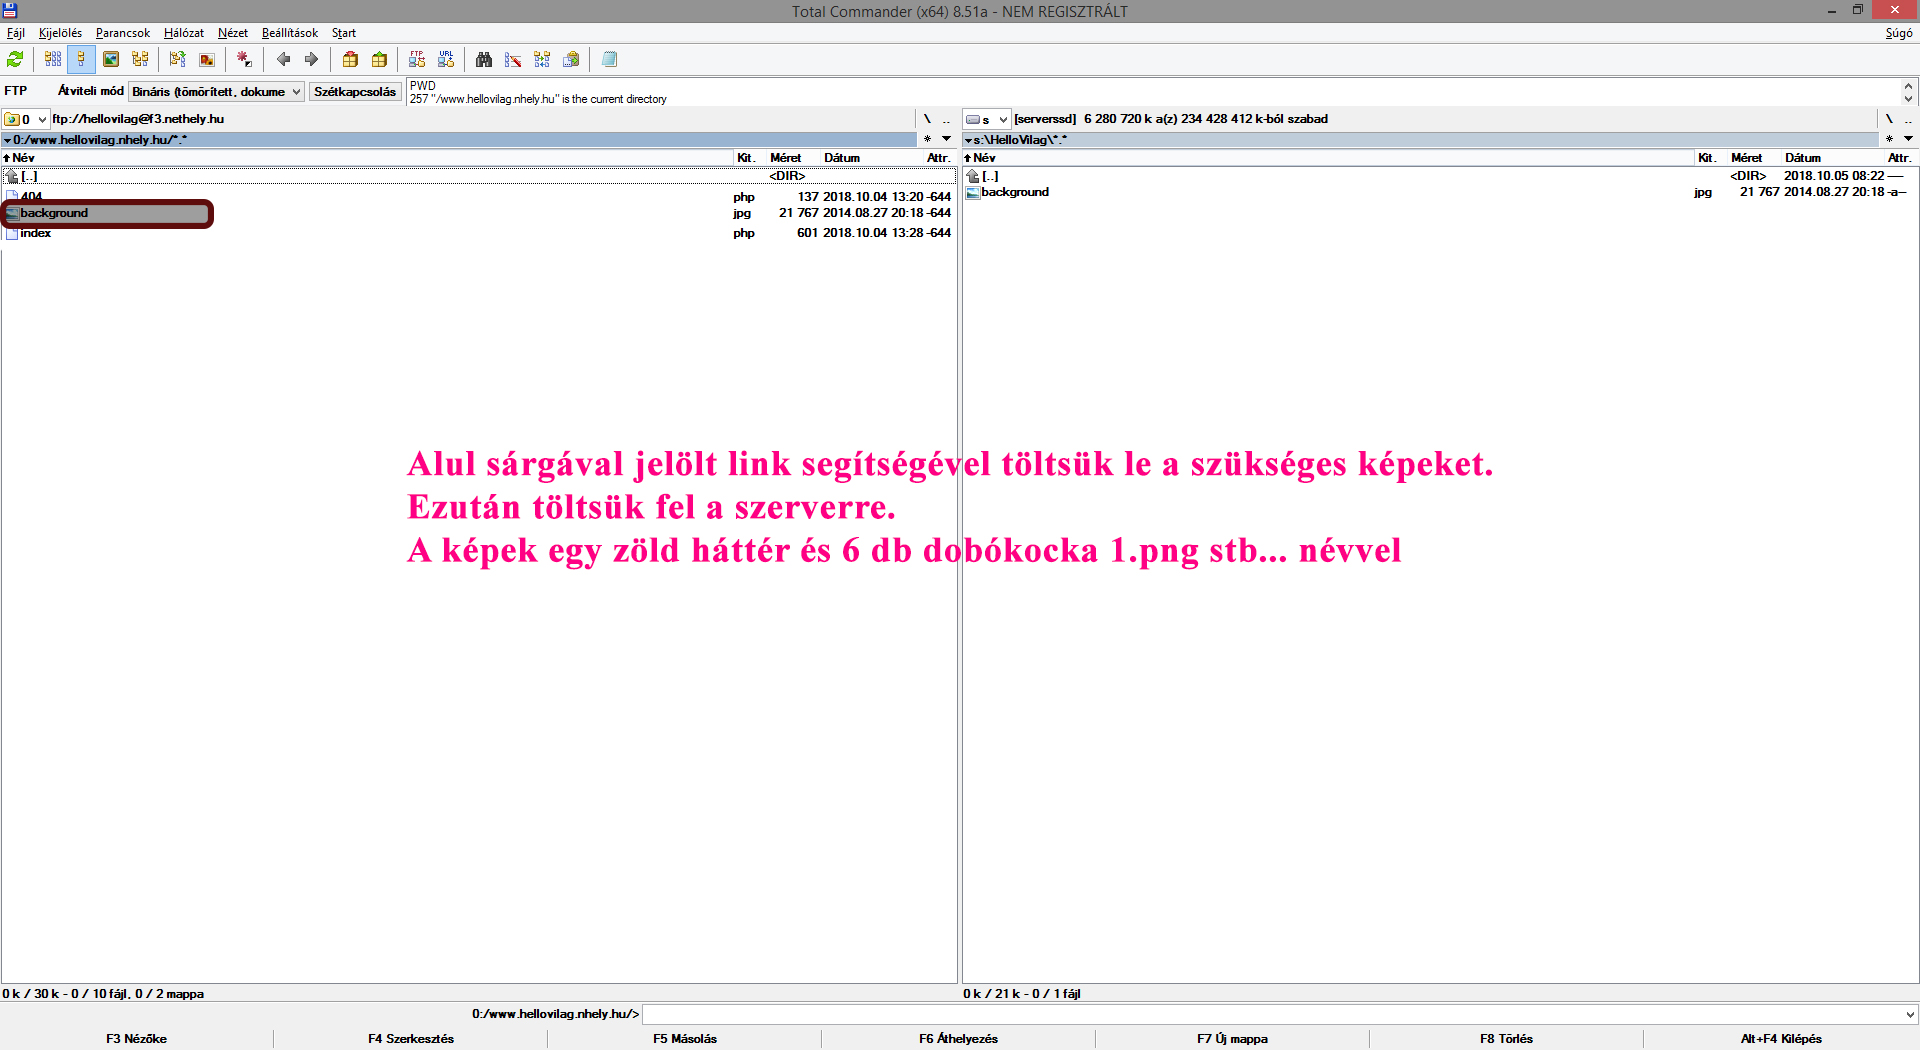Viewport: 1920px width, 1050px height.
Task: Click the Szétkapcsolás disconnect button
Action: (x=354, y=92)
